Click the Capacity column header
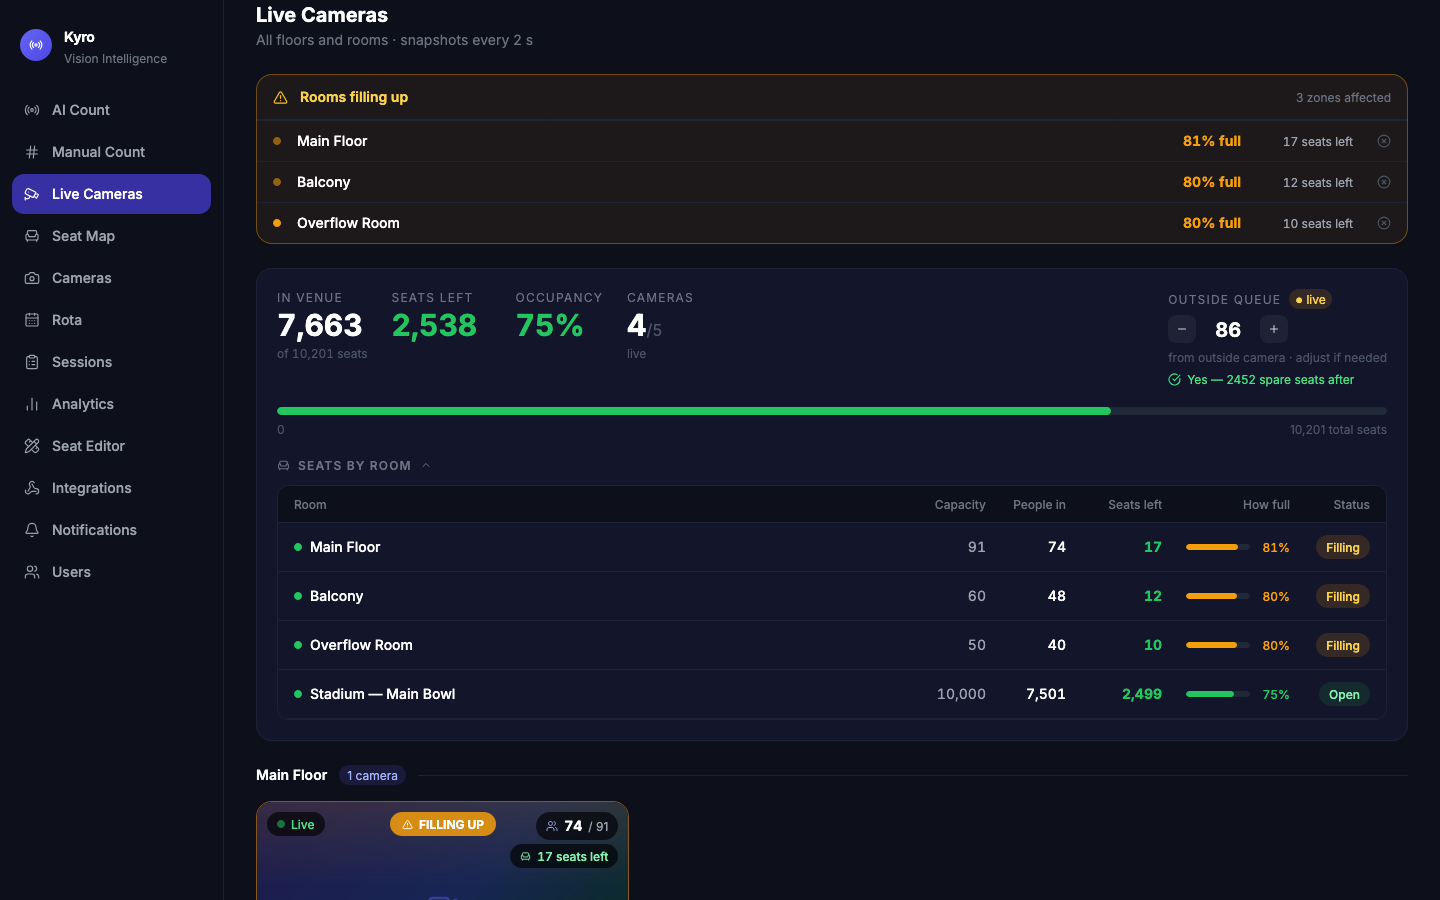 point(960,505)
